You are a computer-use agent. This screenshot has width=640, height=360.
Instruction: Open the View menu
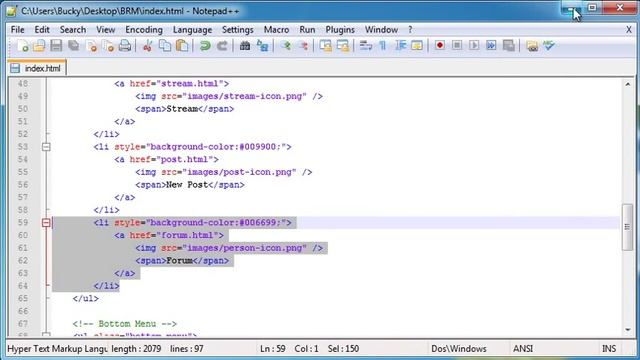[105, 30]
